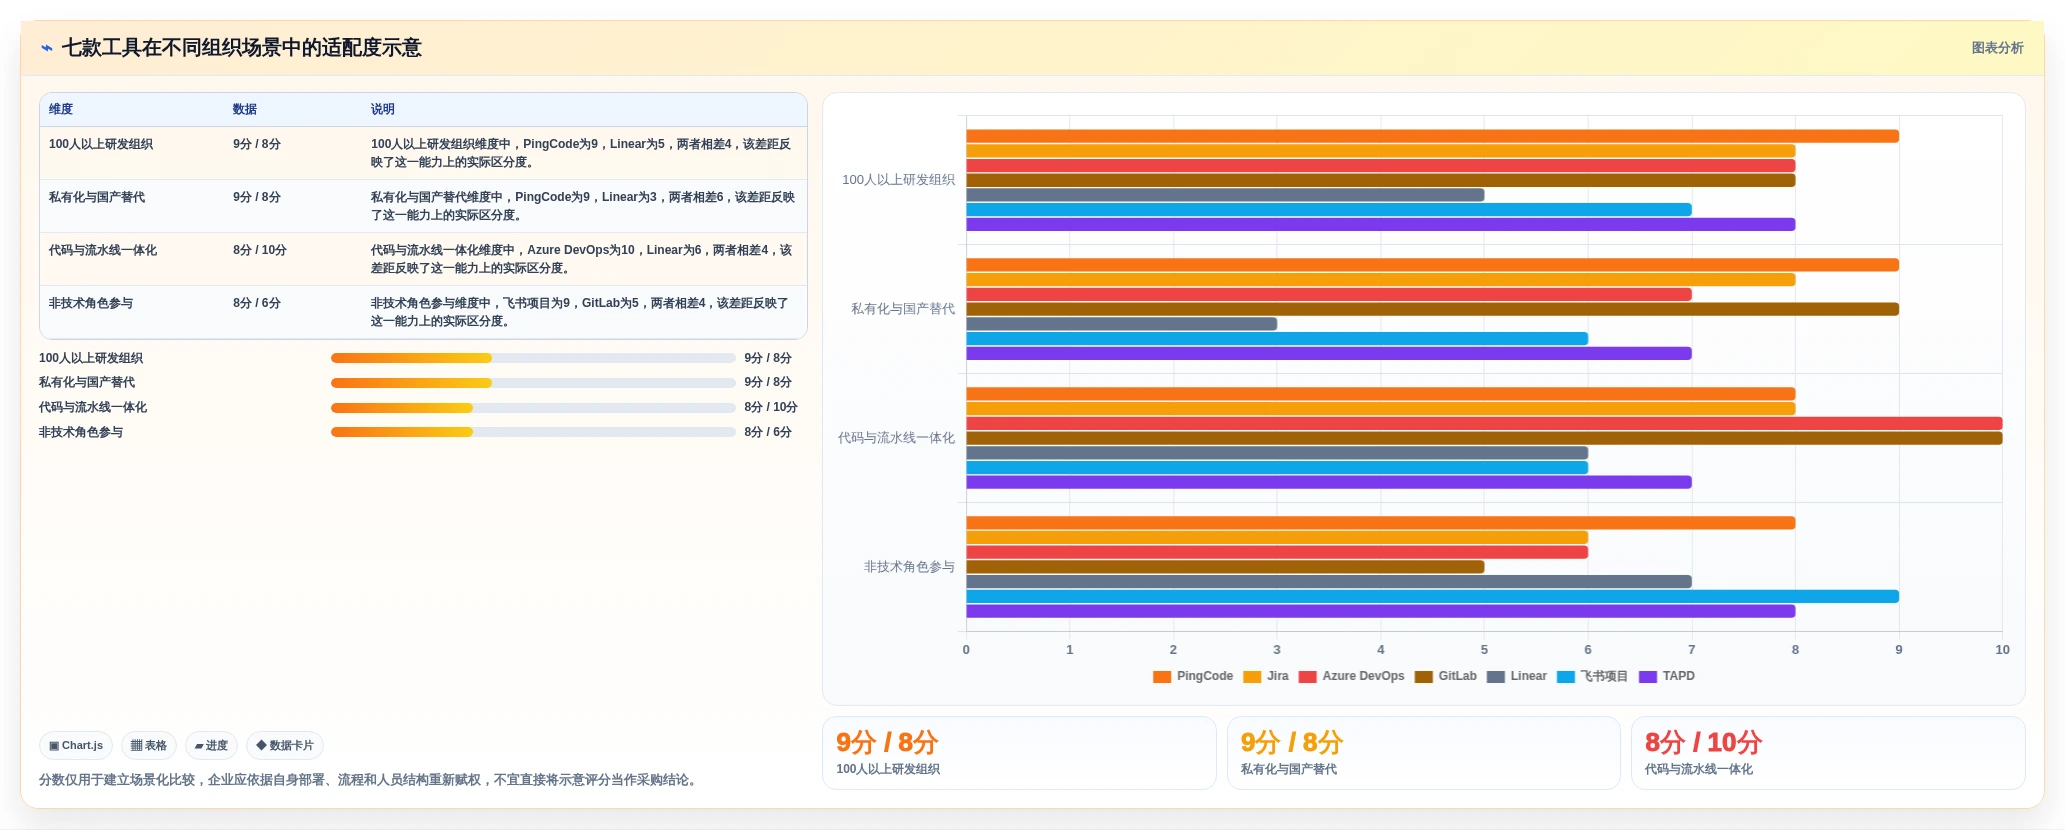Toggle the Azure DevOps legend swatch
2065x830 pixels.
click(1307, 677)
